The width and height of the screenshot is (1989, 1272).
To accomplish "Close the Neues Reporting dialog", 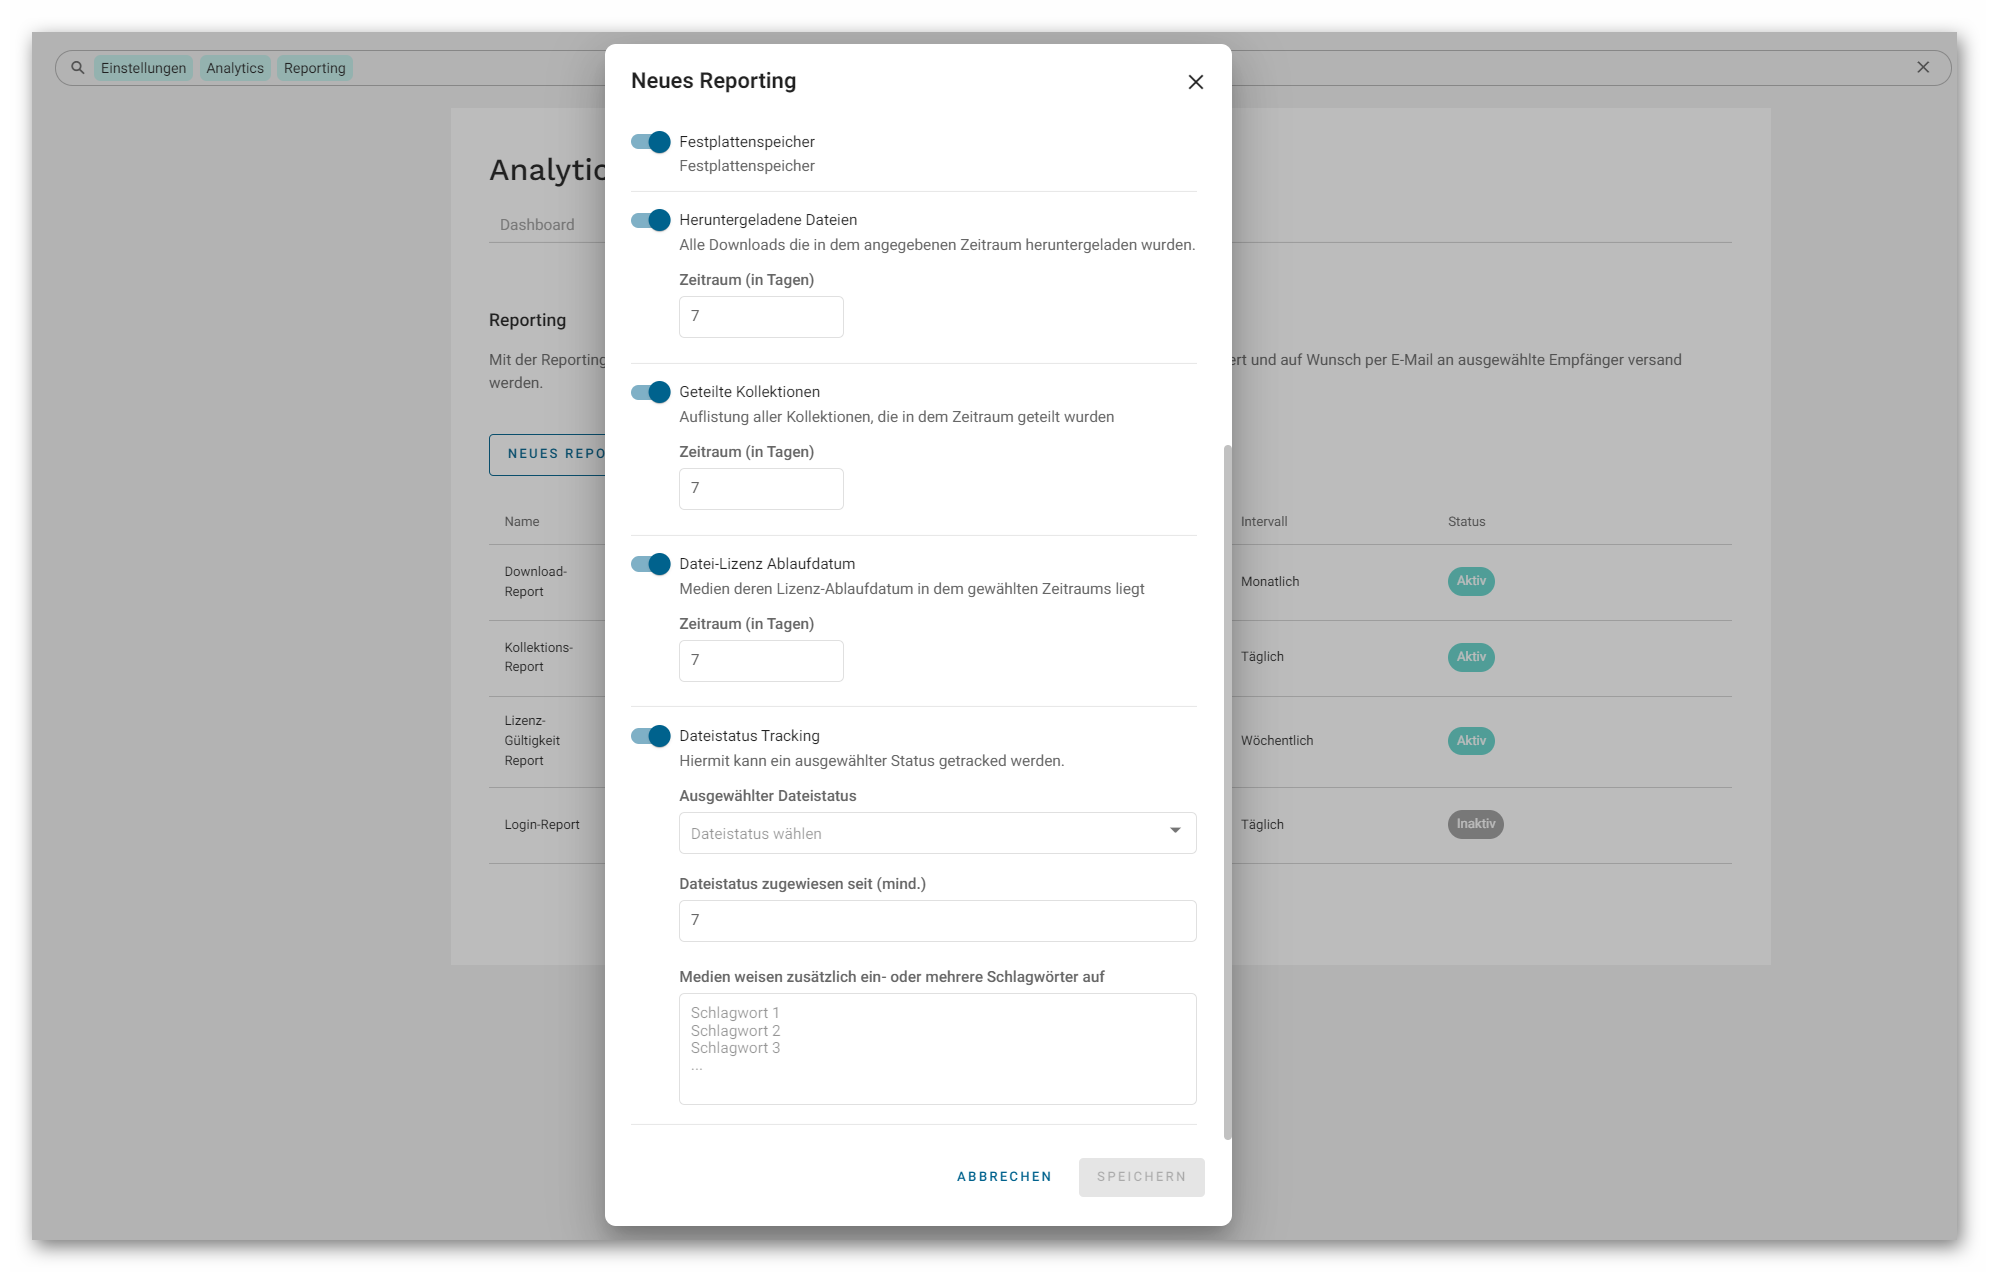I will [x=1195, y=82].
